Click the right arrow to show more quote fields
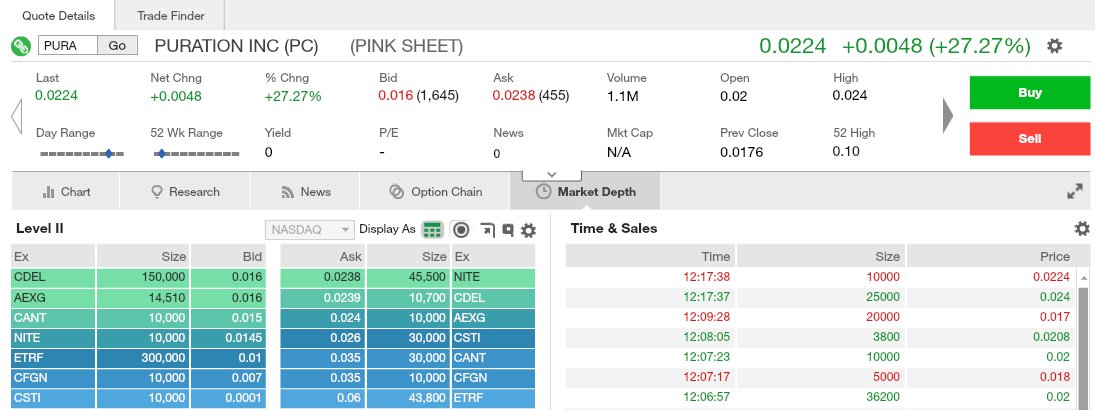1095x410 pixels. 948,115
